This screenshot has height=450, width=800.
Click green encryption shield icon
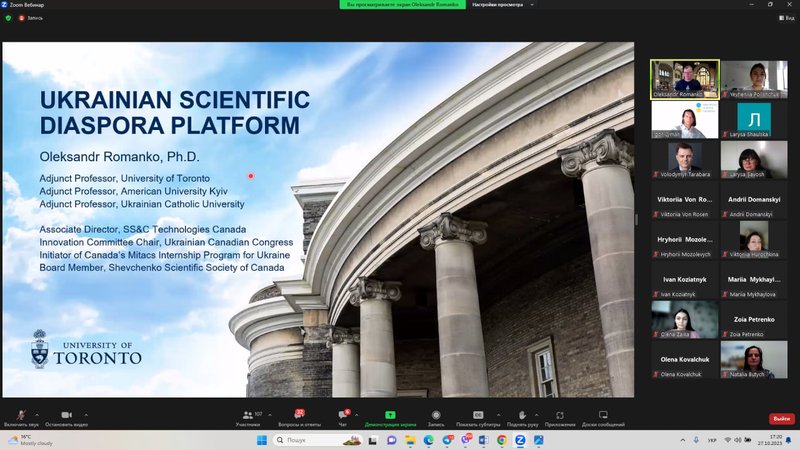[8, 18]
